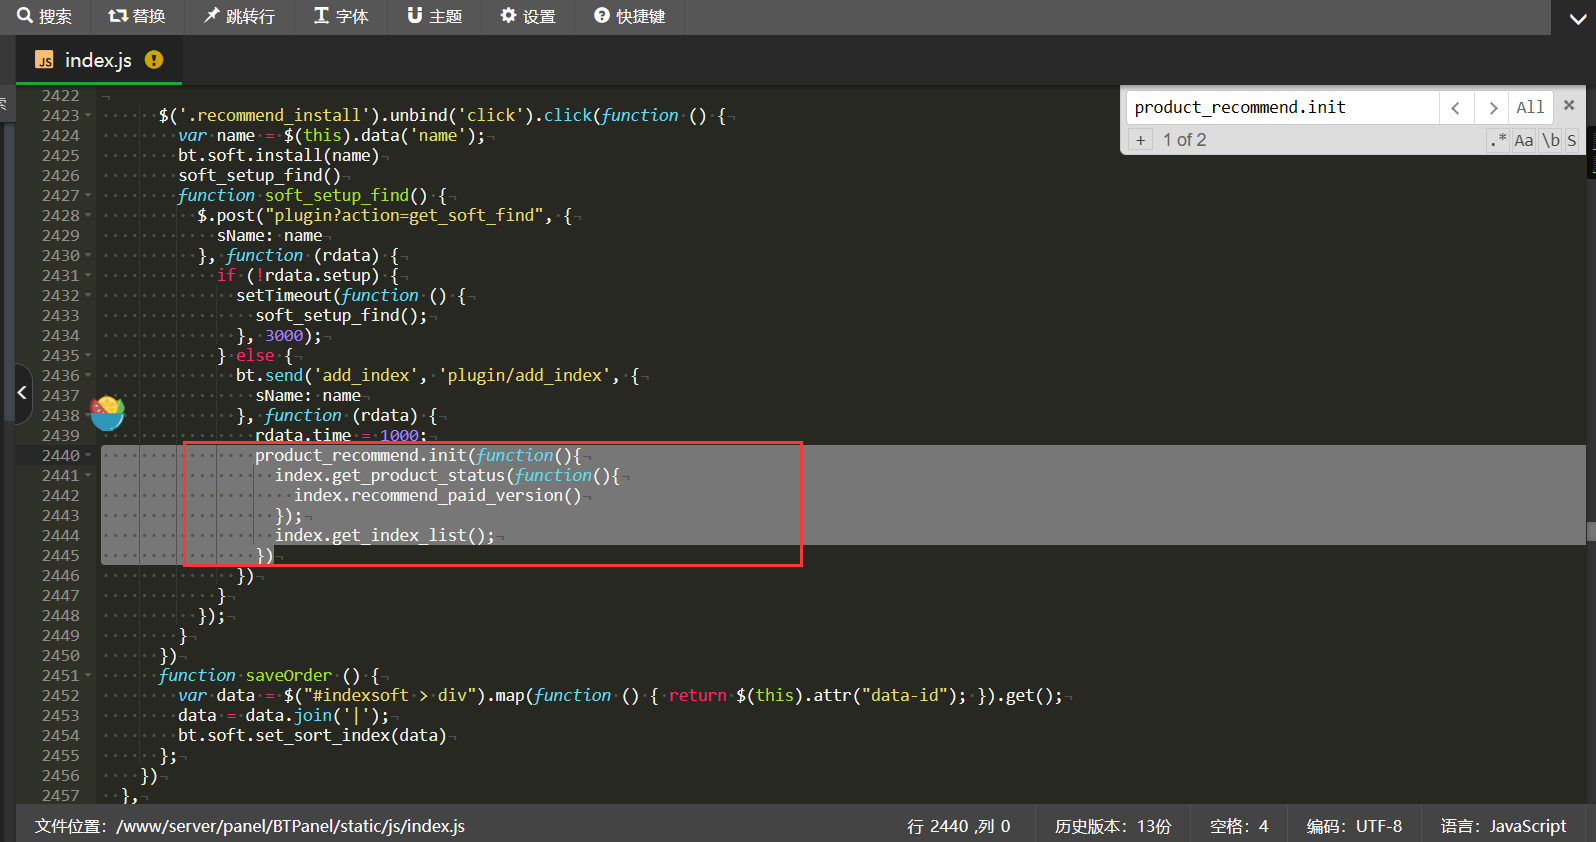1596x842 pixels.
Task: Toggle RegExp search option
Action: click(1497, 140)
